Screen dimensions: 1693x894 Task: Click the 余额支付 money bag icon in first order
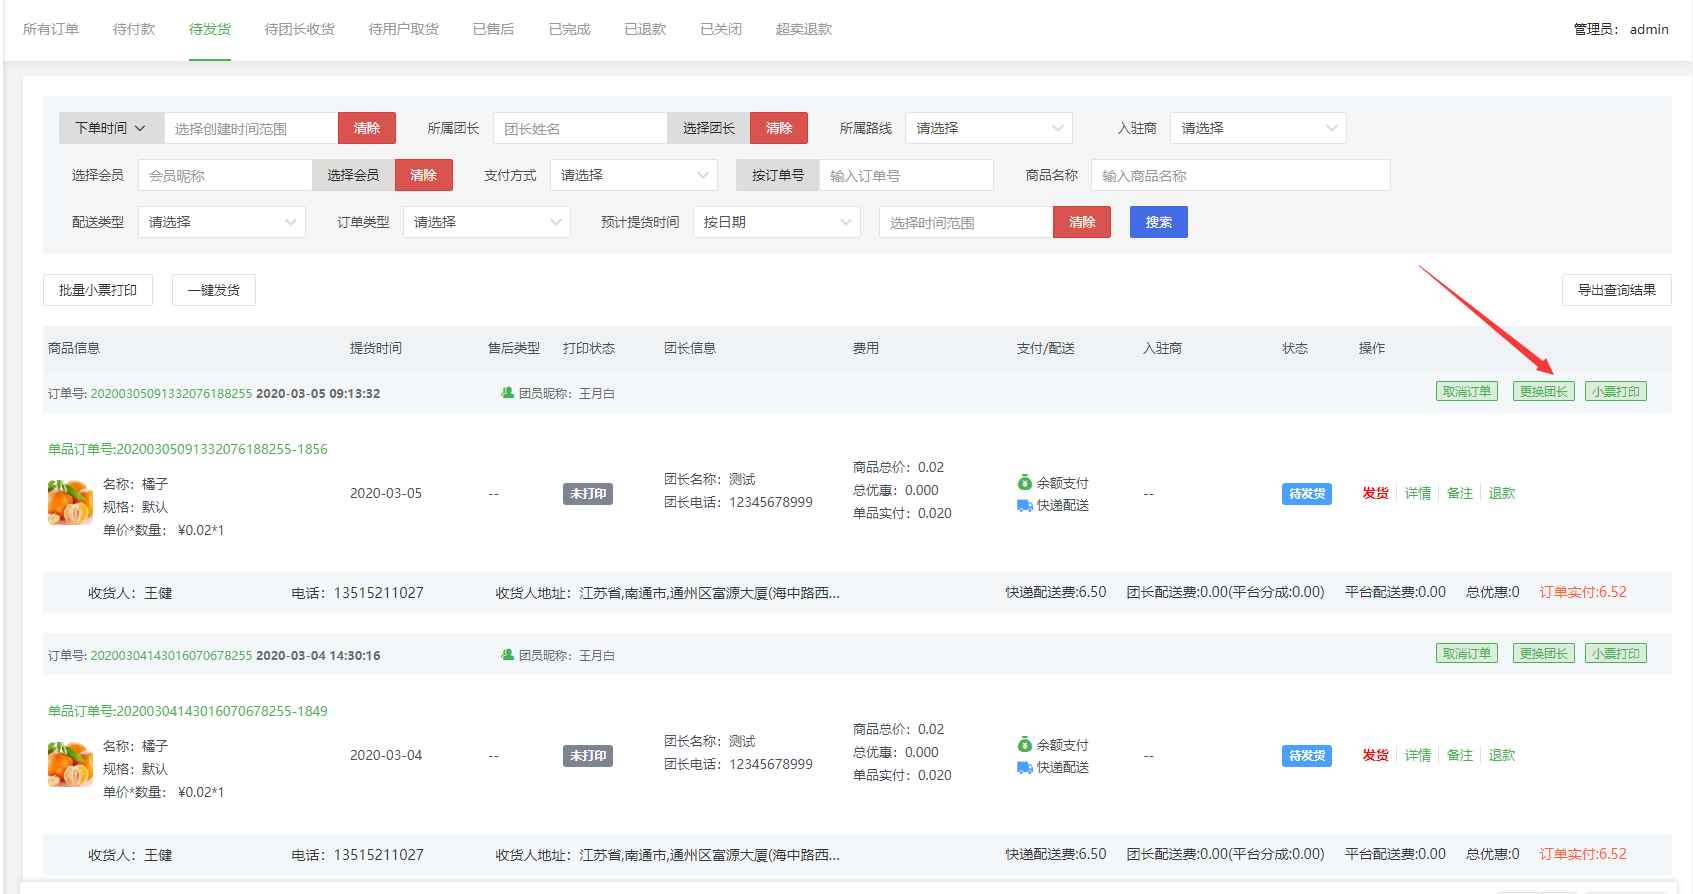click(x=1024, y=483)
